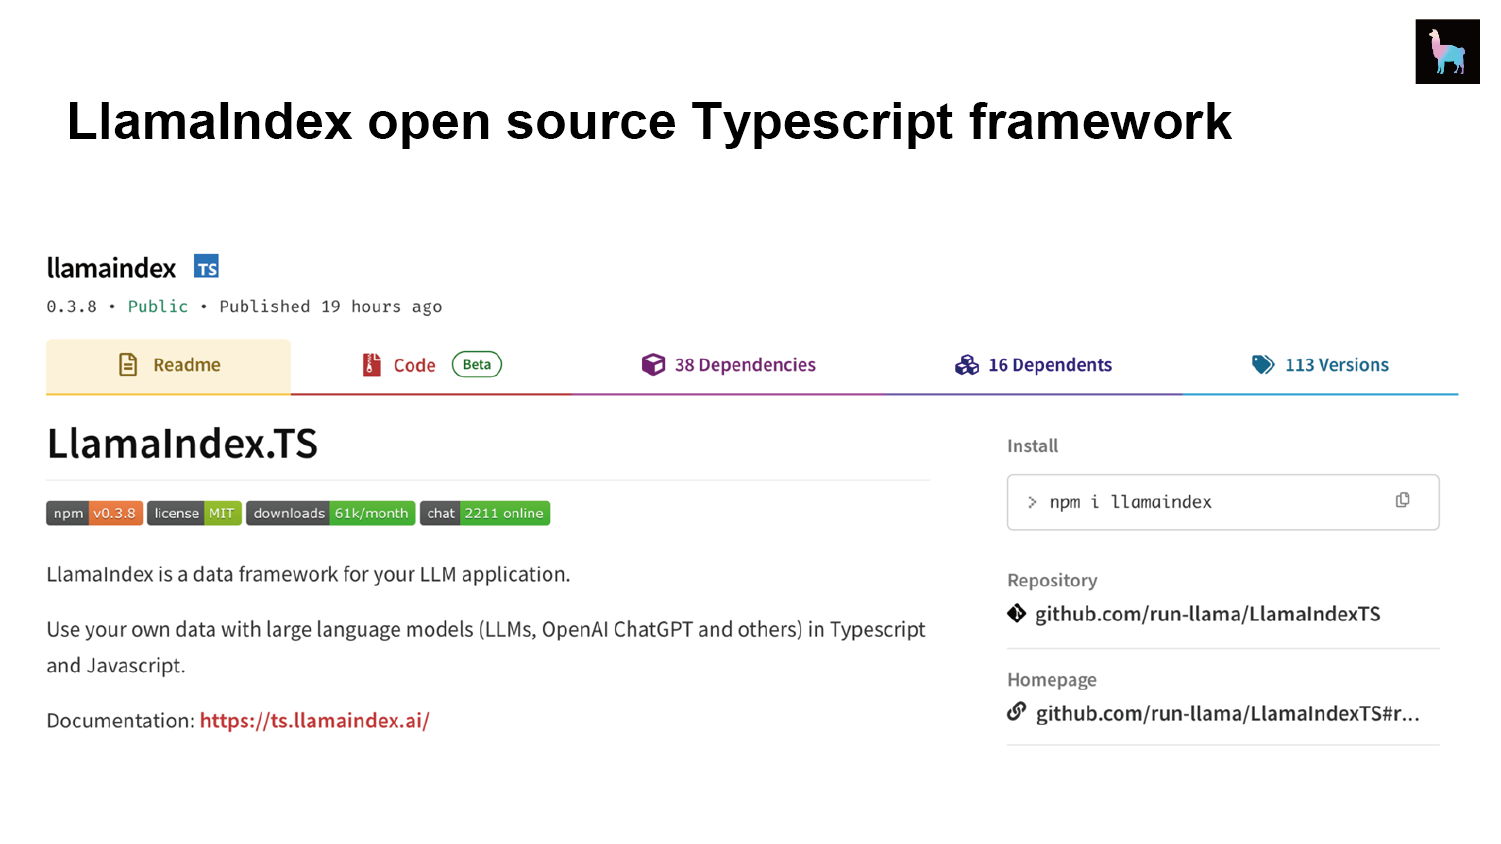The width and height of the screenshot is (1501, 844).
Task: Click the llama logo in top corner
Action: tap(1447, 51)
